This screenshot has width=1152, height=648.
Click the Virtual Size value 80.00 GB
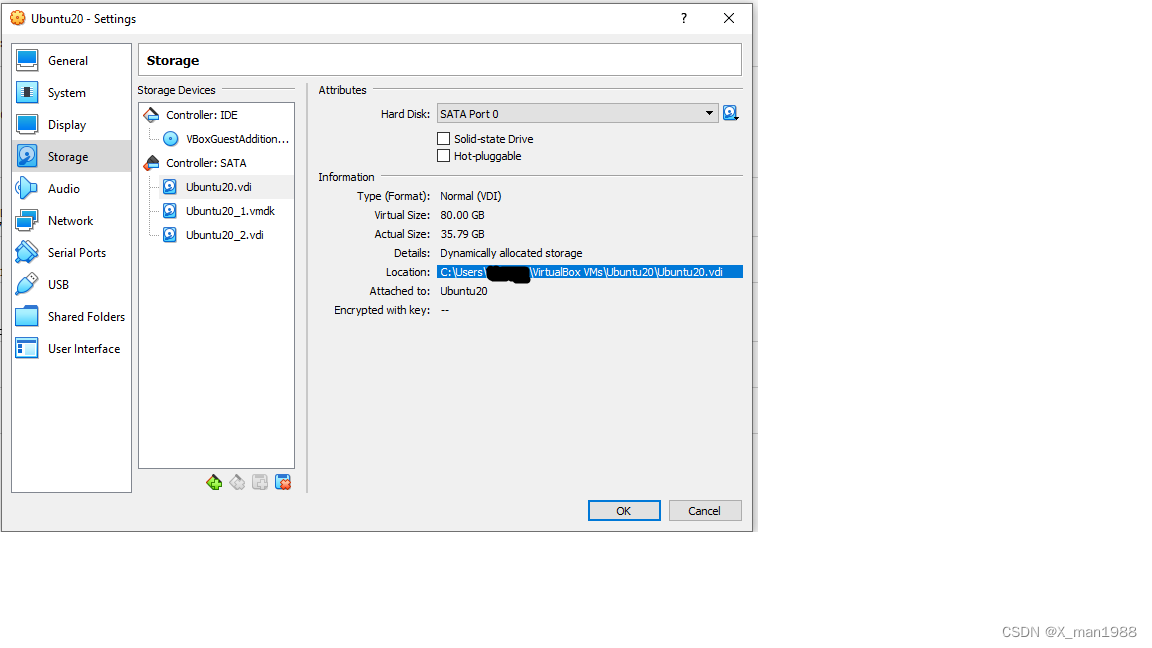pos(462,215)
